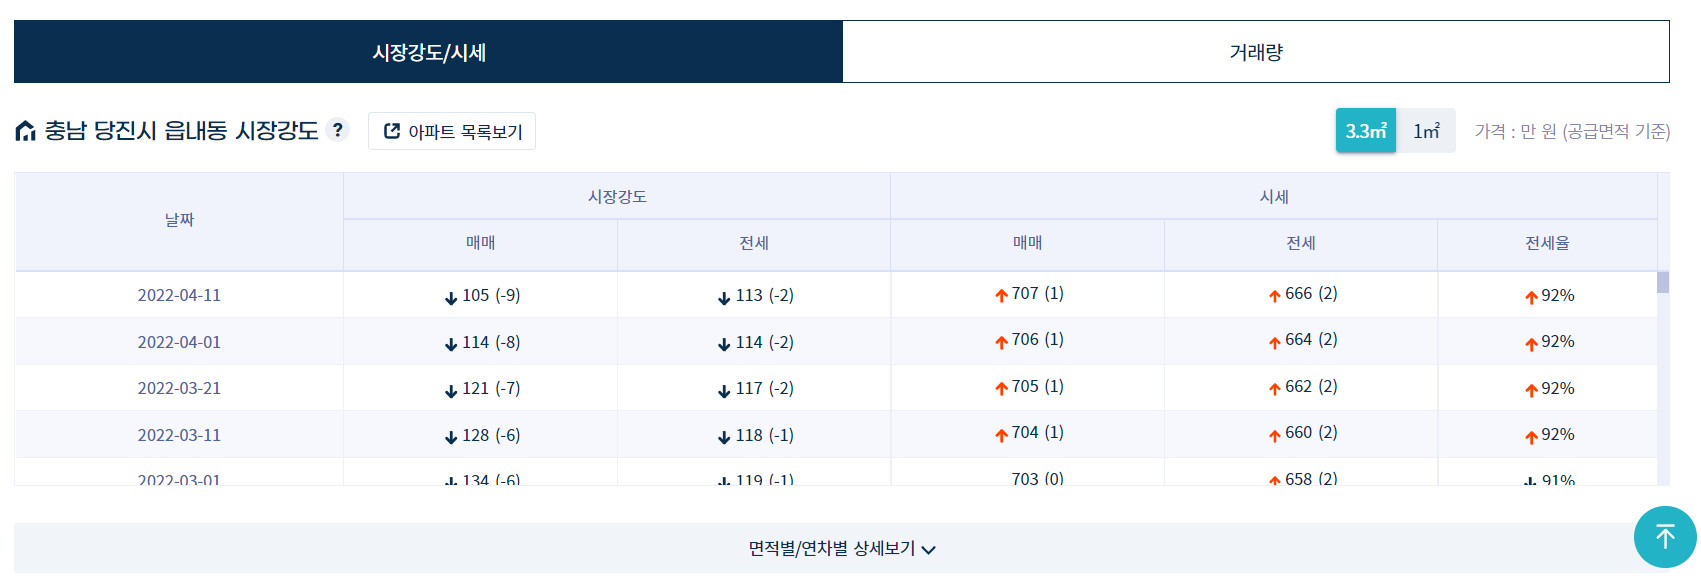Switch to the 거래량 tab
This screenshot has height=586, width=1701.
coord(1255,52)
